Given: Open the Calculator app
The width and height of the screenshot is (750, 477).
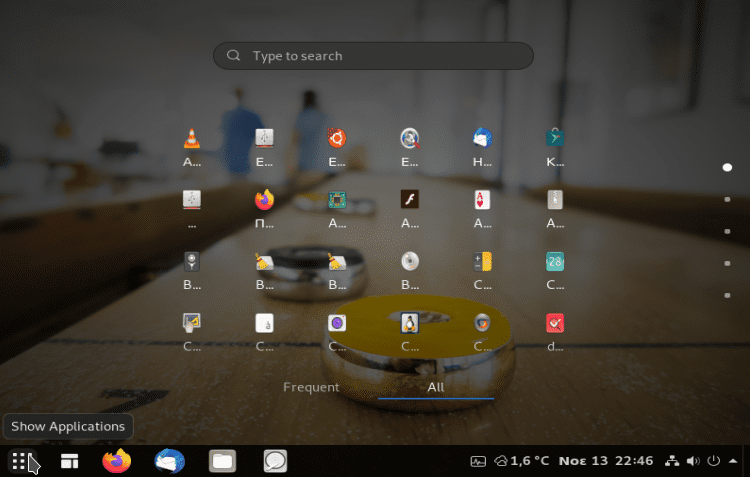Looking at the screenshot, I should [483, 262].
